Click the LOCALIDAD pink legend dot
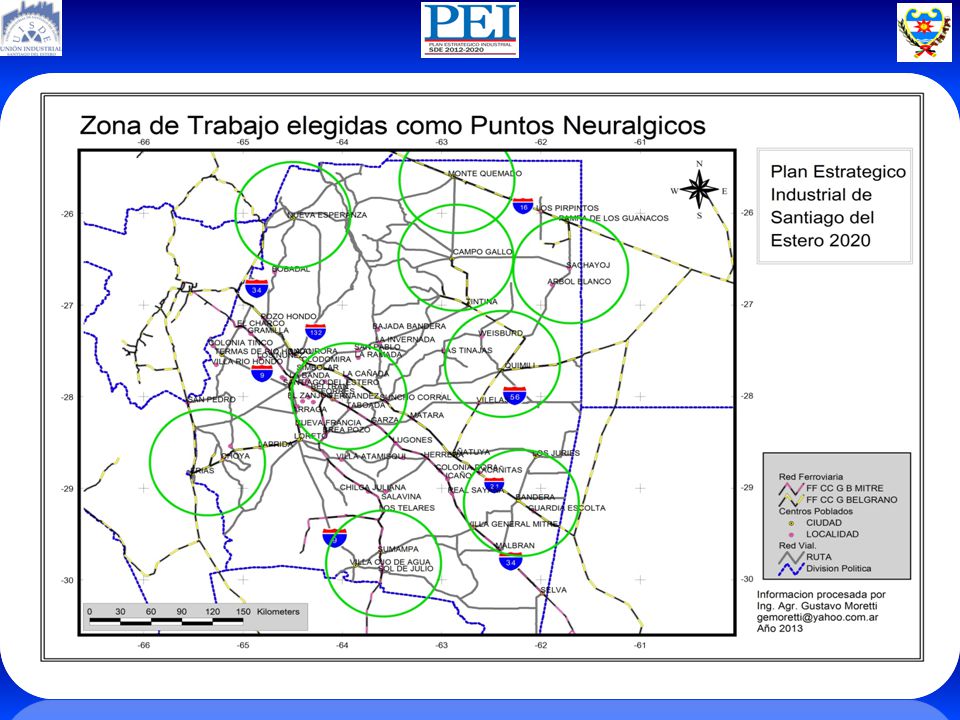Viewport: 960px width, 720px height. (791, 534)
